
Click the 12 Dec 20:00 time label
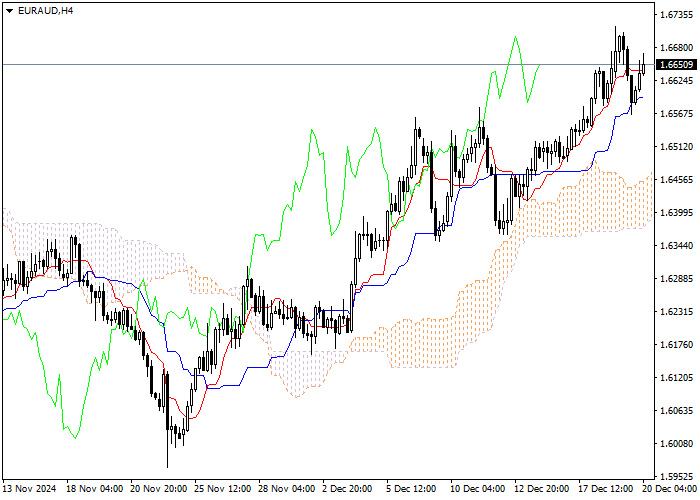click(541, 489)
